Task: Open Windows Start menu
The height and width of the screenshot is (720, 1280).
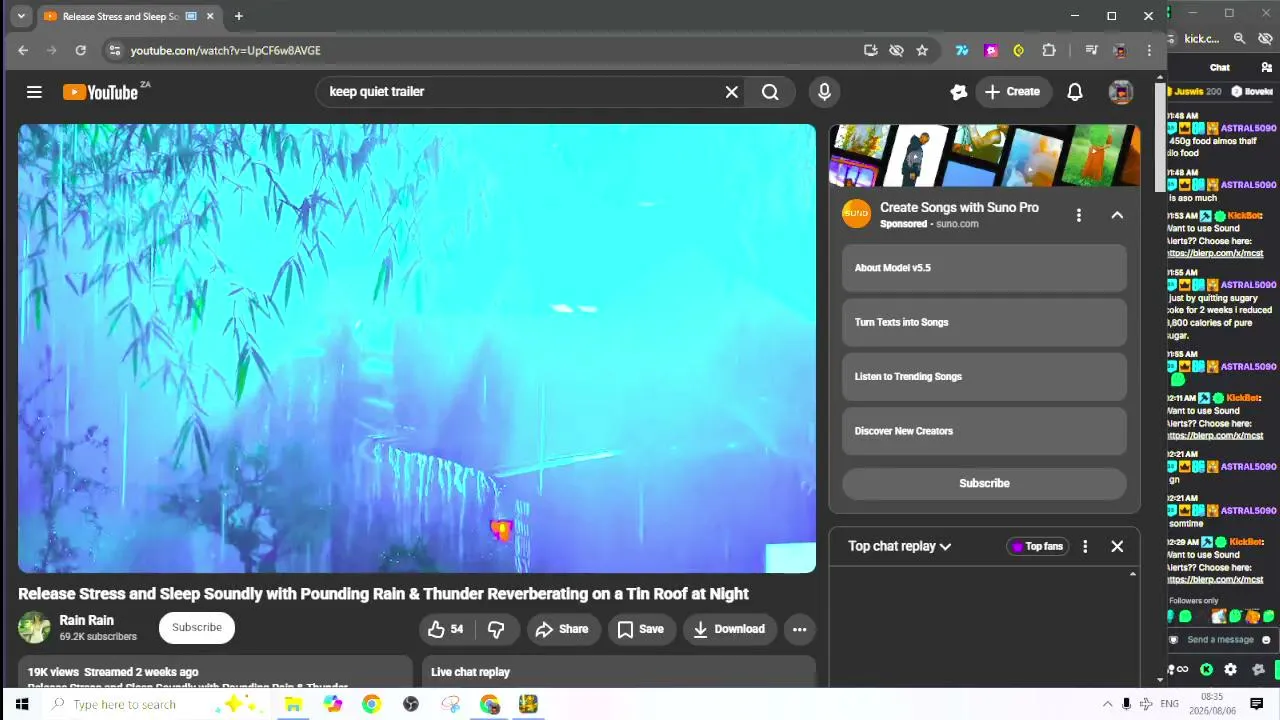Action: tap(21, 704)
